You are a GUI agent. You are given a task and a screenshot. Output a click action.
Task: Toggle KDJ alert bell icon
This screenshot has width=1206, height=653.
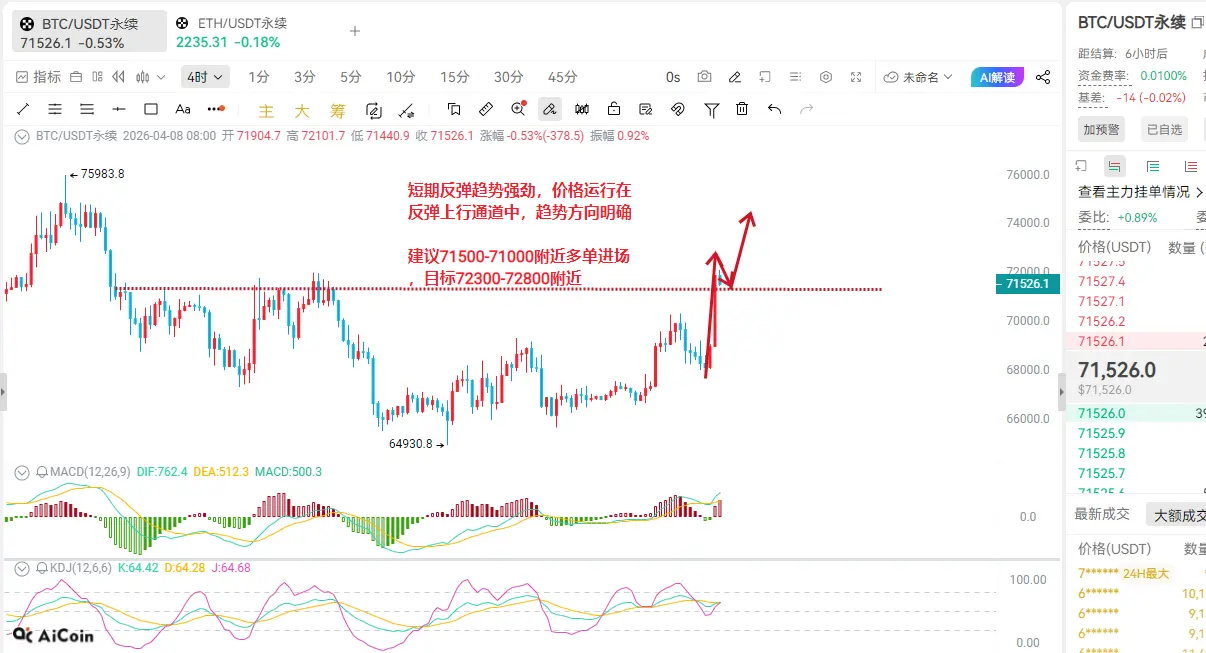tap(42, 567)
